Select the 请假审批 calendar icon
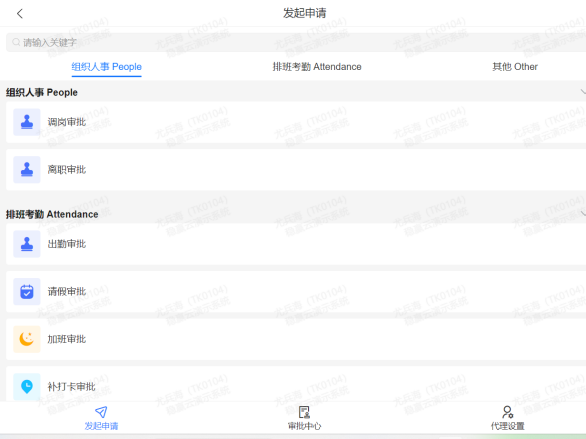The height and width of the screenshot is (439, 586). [27, 292]
